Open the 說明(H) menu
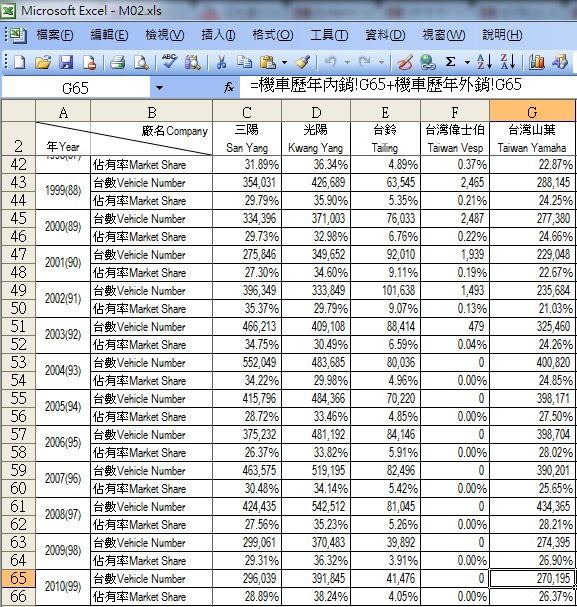The width and height of the screenshot is (577, 607). click(502, 35)
